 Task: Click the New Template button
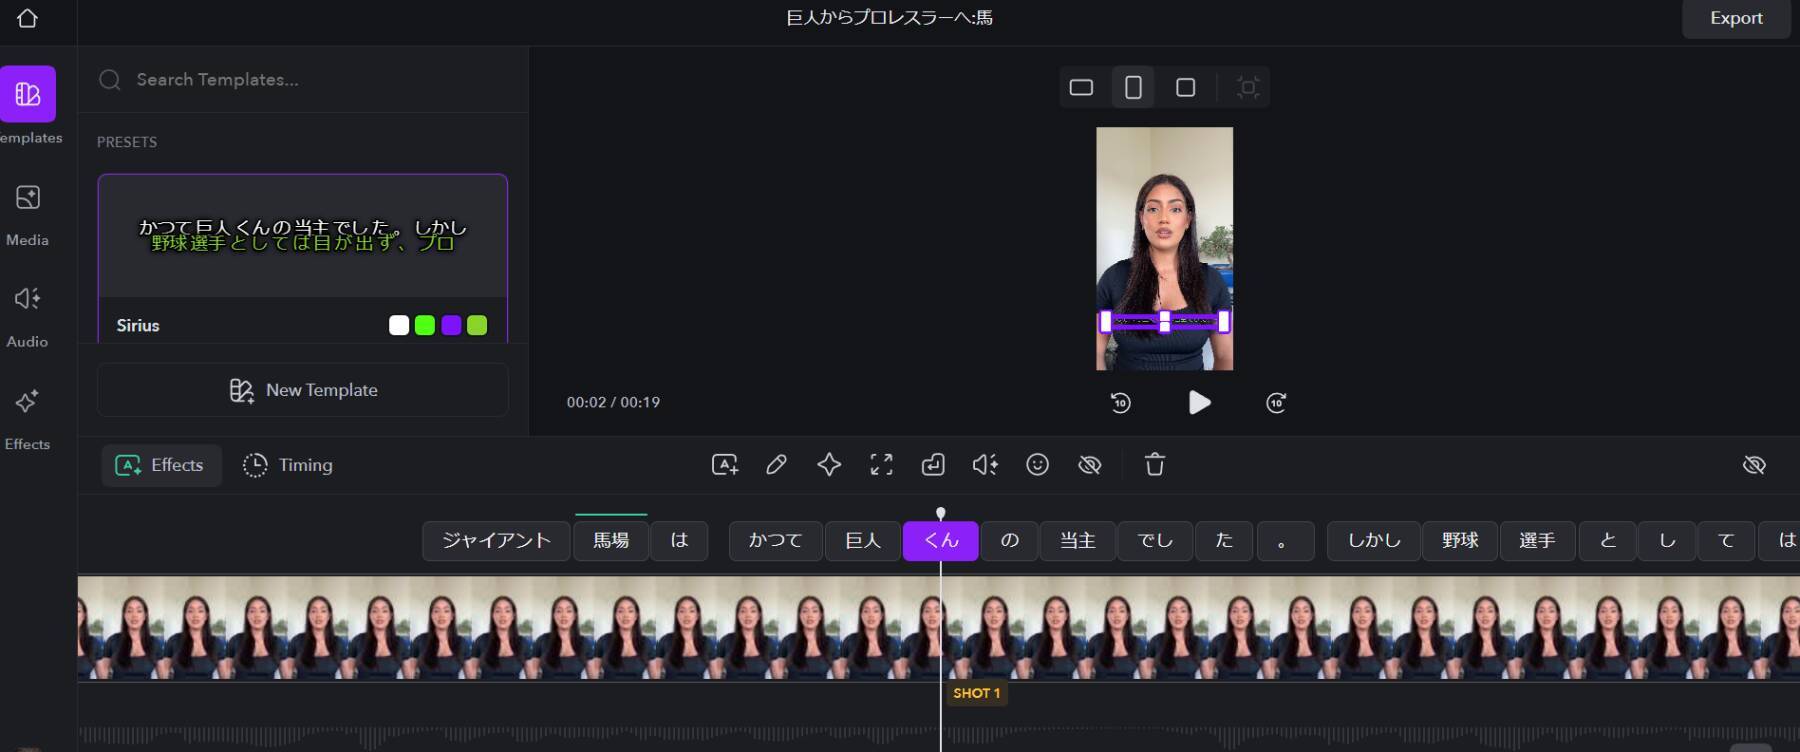point(303,390)
